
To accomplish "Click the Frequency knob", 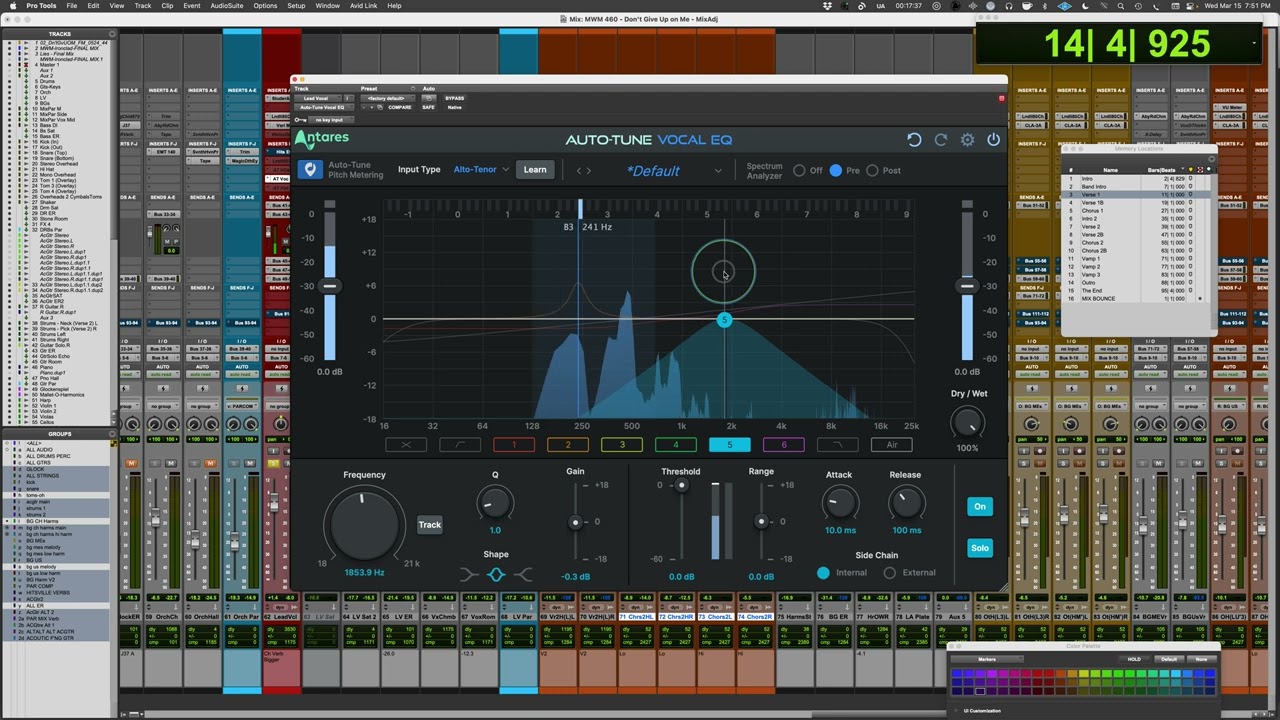I will tap(365, 523).
